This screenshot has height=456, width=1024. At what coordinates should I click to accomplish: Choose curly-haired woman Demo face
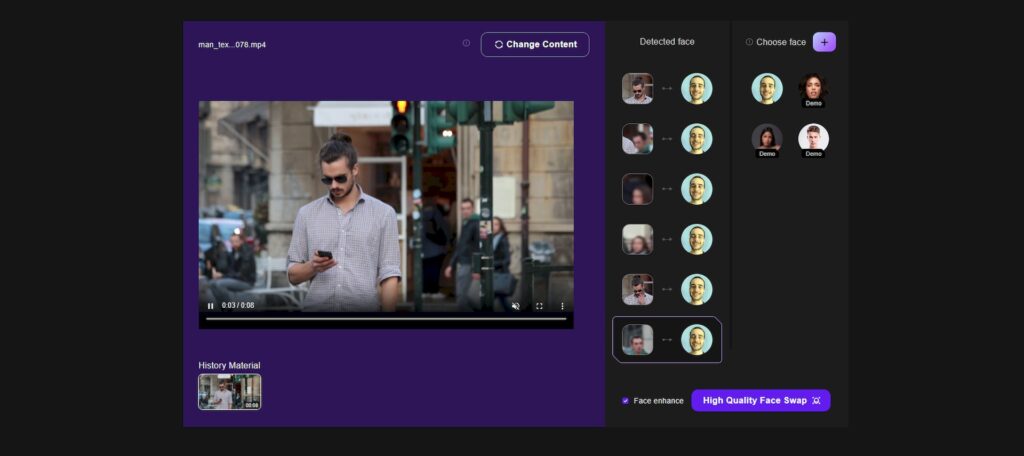(x=813, y=88)
